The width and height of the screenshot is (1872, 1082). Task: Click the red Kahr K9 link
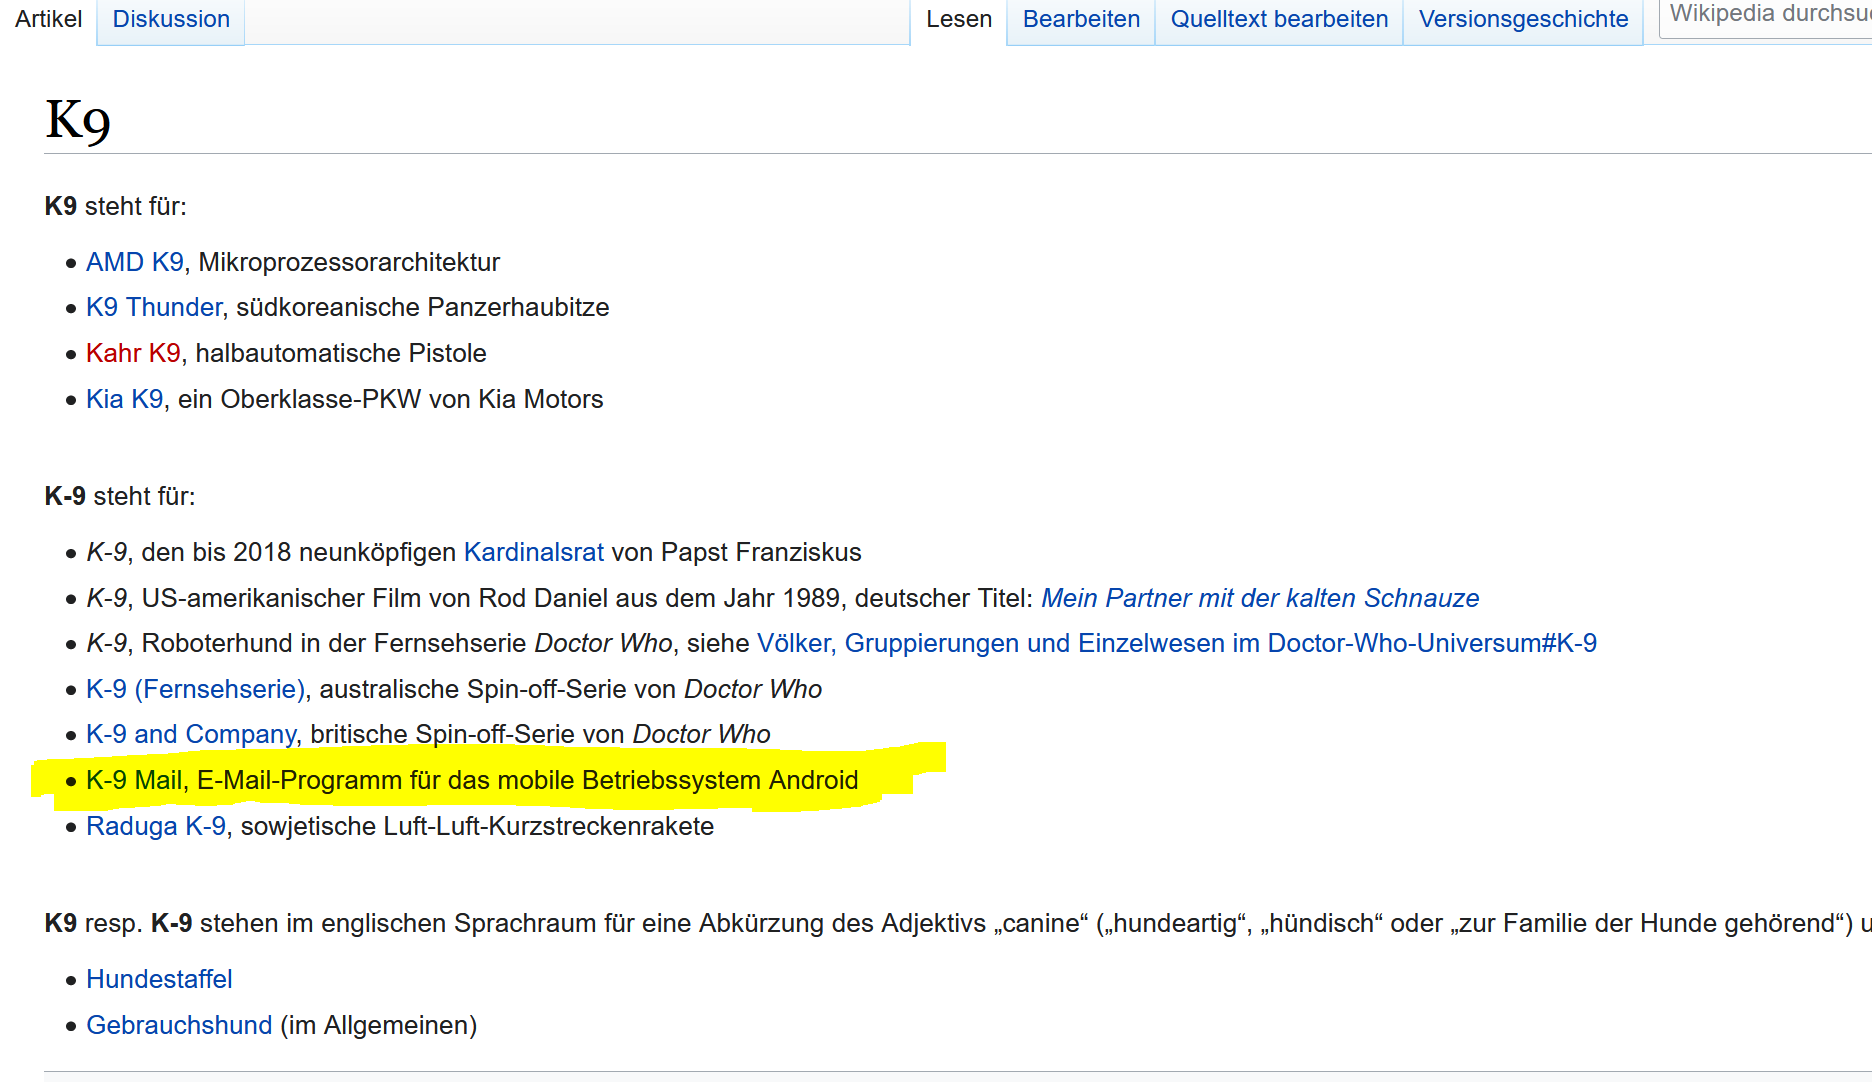click(133, 353)
